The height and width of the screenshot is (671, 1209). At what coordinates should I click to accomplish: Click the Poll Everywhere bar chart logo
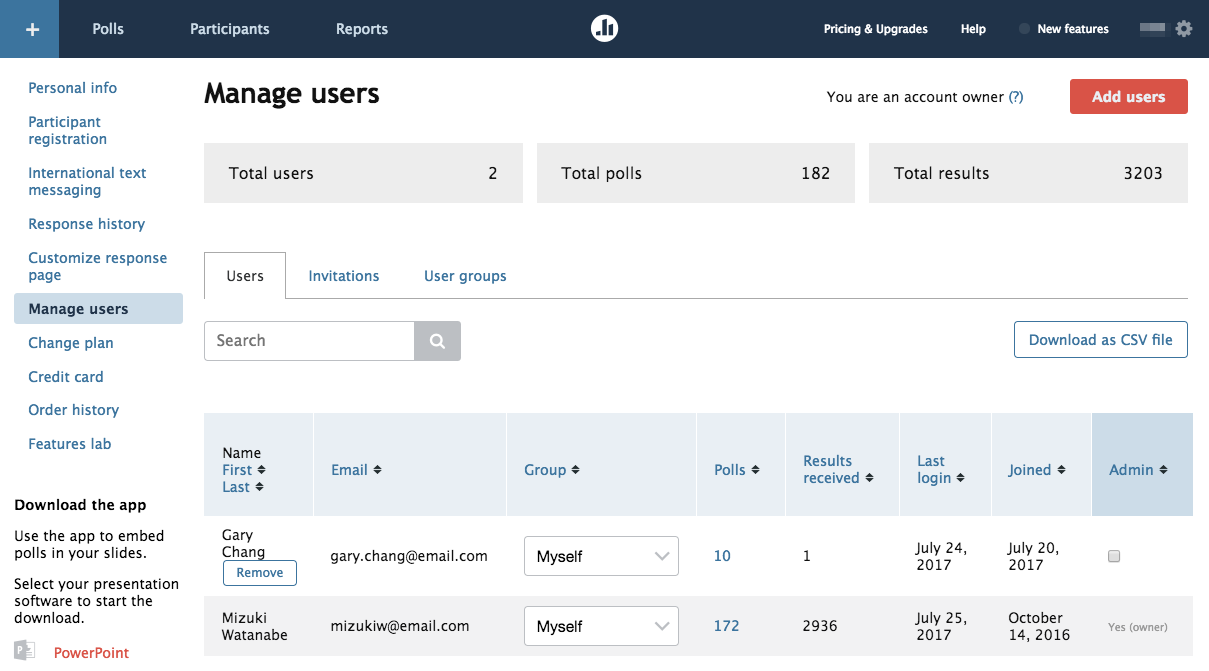point(604,28)
